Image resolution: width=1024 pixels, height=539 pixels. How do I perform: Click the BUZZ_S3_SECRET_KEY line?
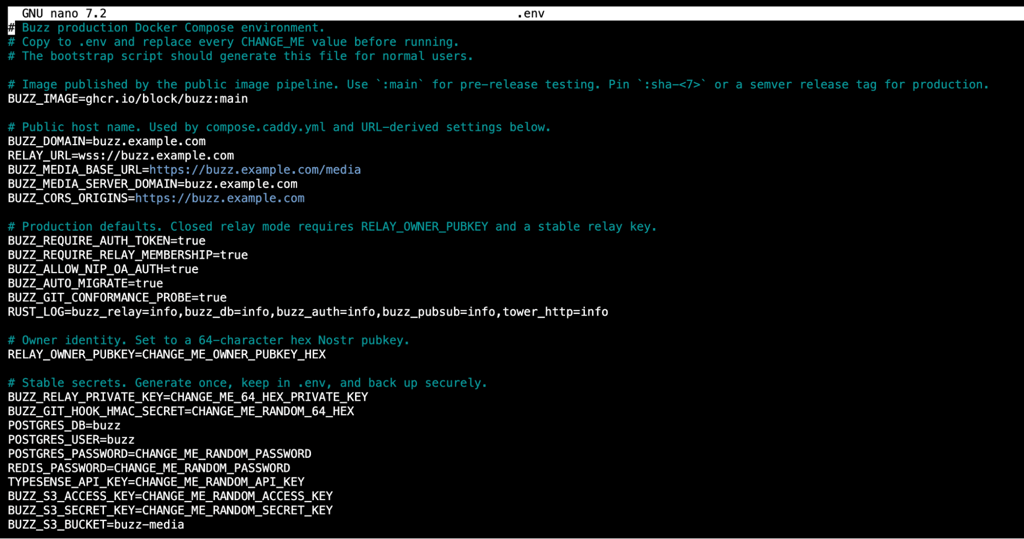point(170,510)
